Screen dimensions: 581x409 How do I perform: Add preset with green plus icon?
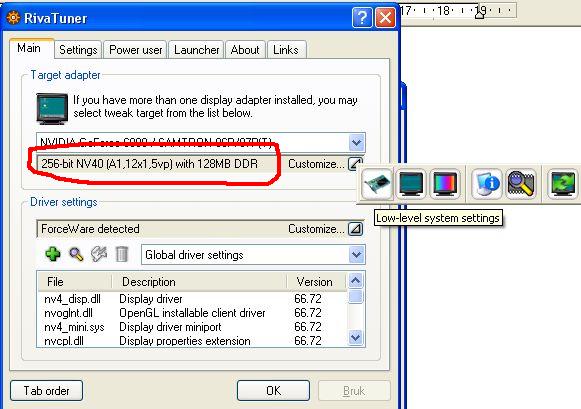point(53,254)
